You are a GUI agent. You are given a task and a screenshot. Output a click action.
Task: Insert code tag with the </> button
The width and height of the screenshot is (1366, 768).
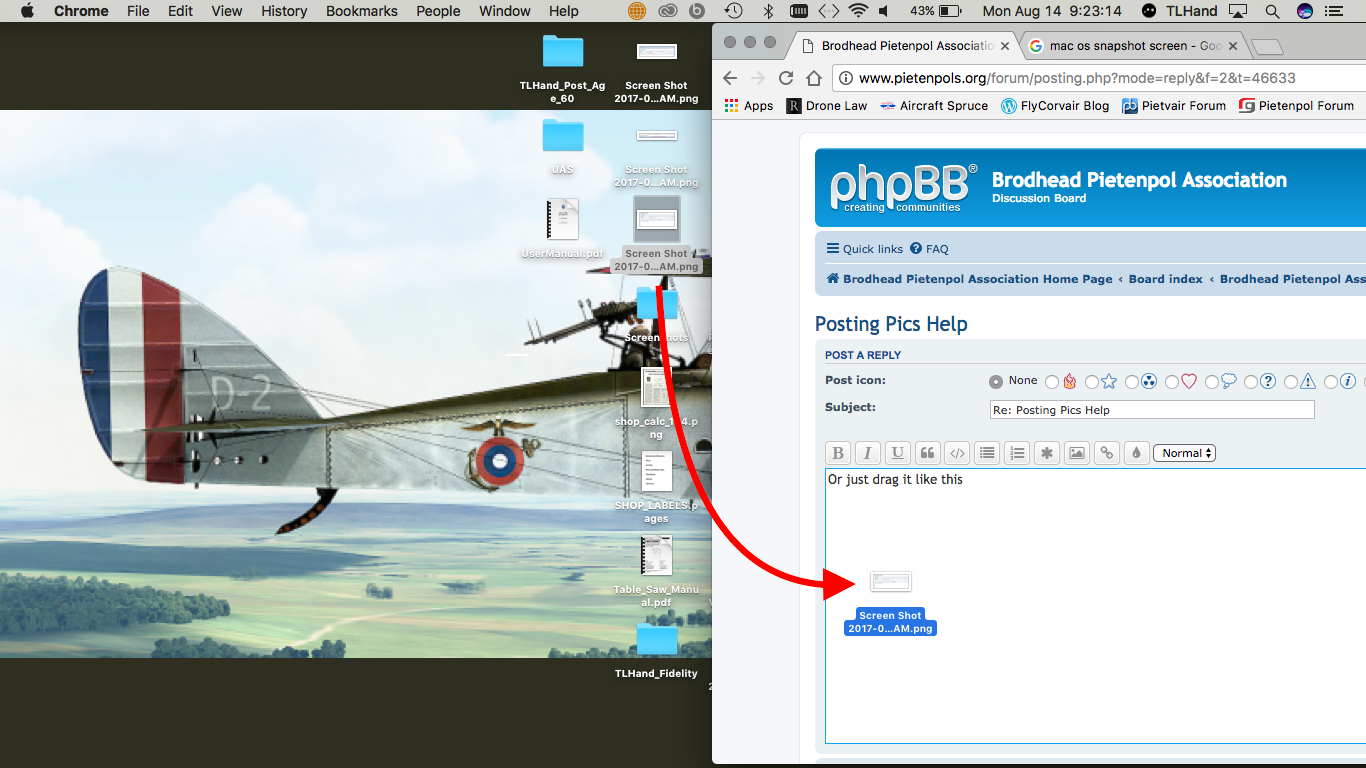click(957, 453)
